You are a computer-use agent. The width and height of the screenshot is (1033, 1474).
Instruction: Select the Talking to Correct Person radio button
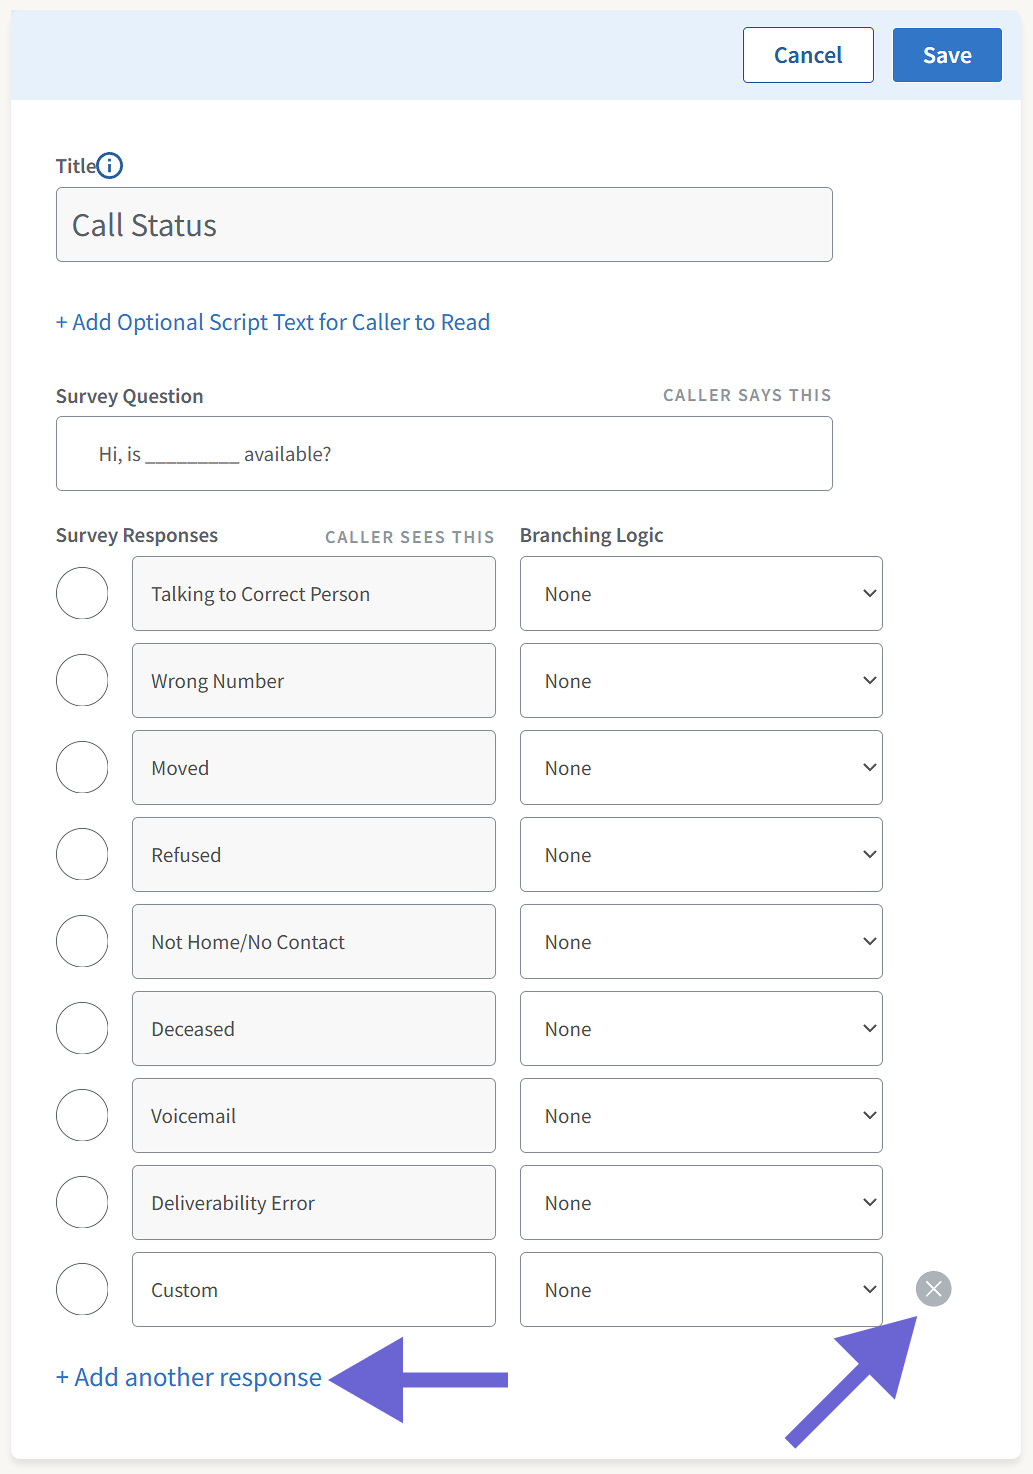[x=82, y=593]
